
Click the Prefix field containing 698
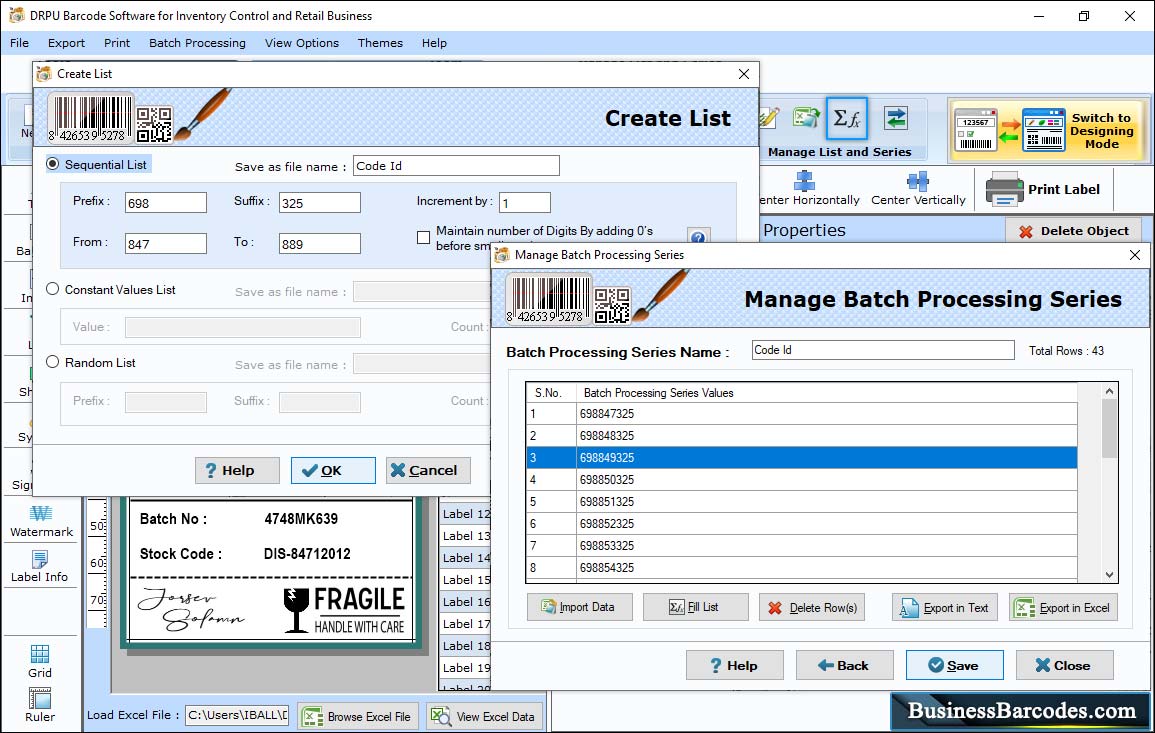(x=166, y=203)
